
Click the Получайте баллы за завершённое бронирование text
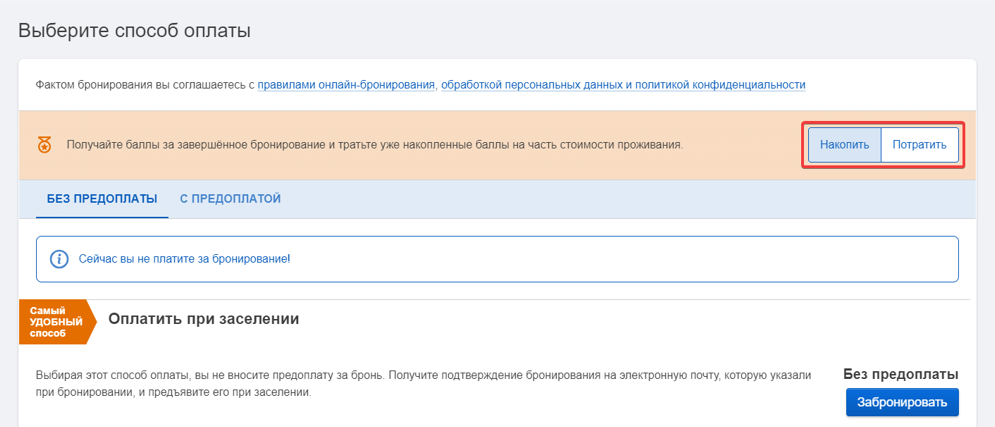coord(375,145)
